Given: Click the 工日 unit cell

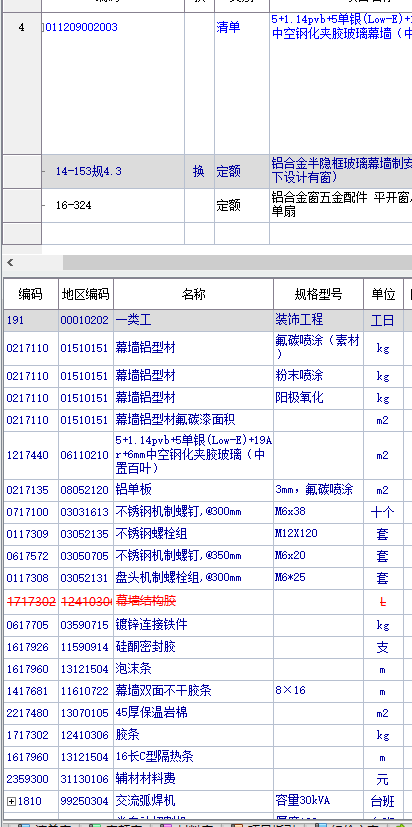Looking at the screenshot, I should (x=383, y=320).
